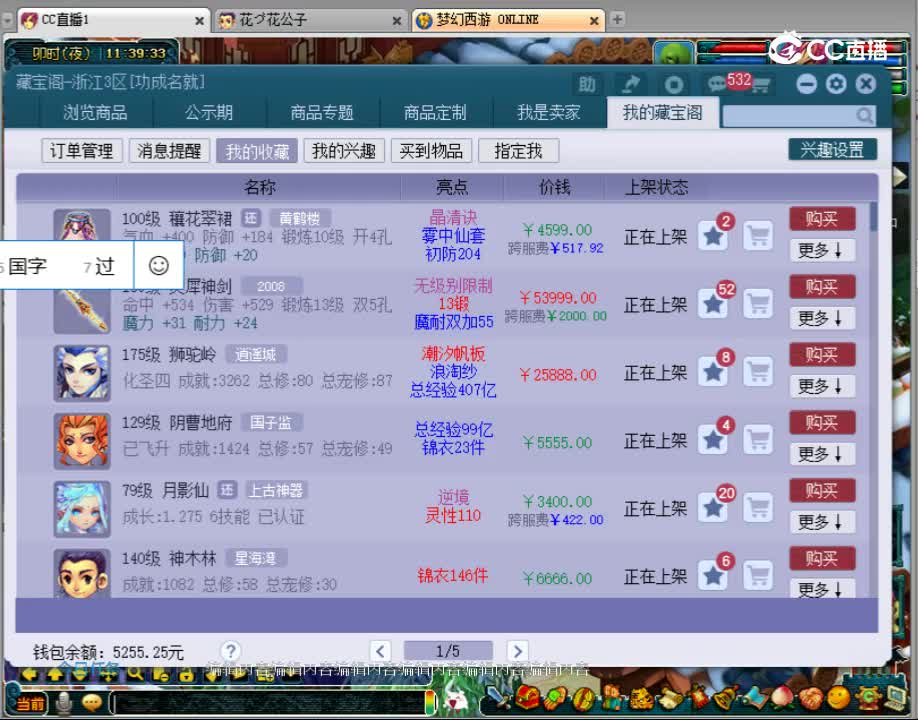This screenshot has width=918, height=720.
Task: Open 月影仙 pet portrait thumbnail
Action: pos(82,509)
